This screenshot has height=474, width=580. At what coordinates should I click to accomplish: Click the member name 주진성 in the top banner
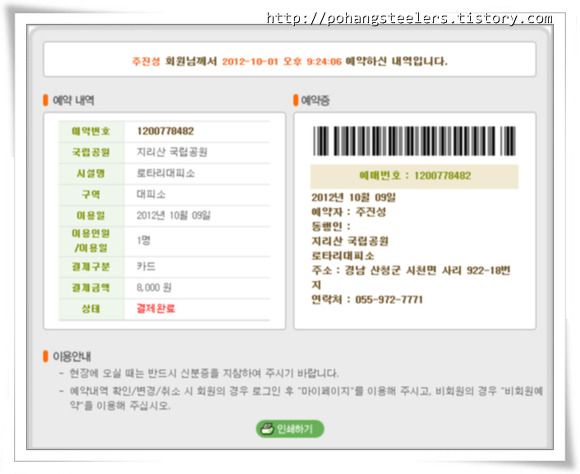(x=146, y=61)
